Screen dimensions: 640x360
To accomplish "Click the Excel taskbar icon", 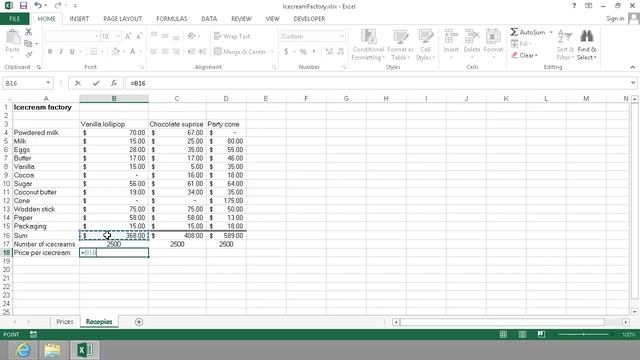I will pos(84,350).
